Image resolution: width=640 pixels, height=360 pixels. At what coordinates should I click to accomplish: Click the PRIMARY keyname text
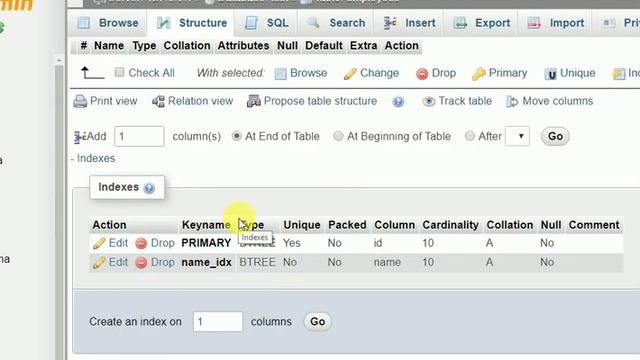pos(206,243)
